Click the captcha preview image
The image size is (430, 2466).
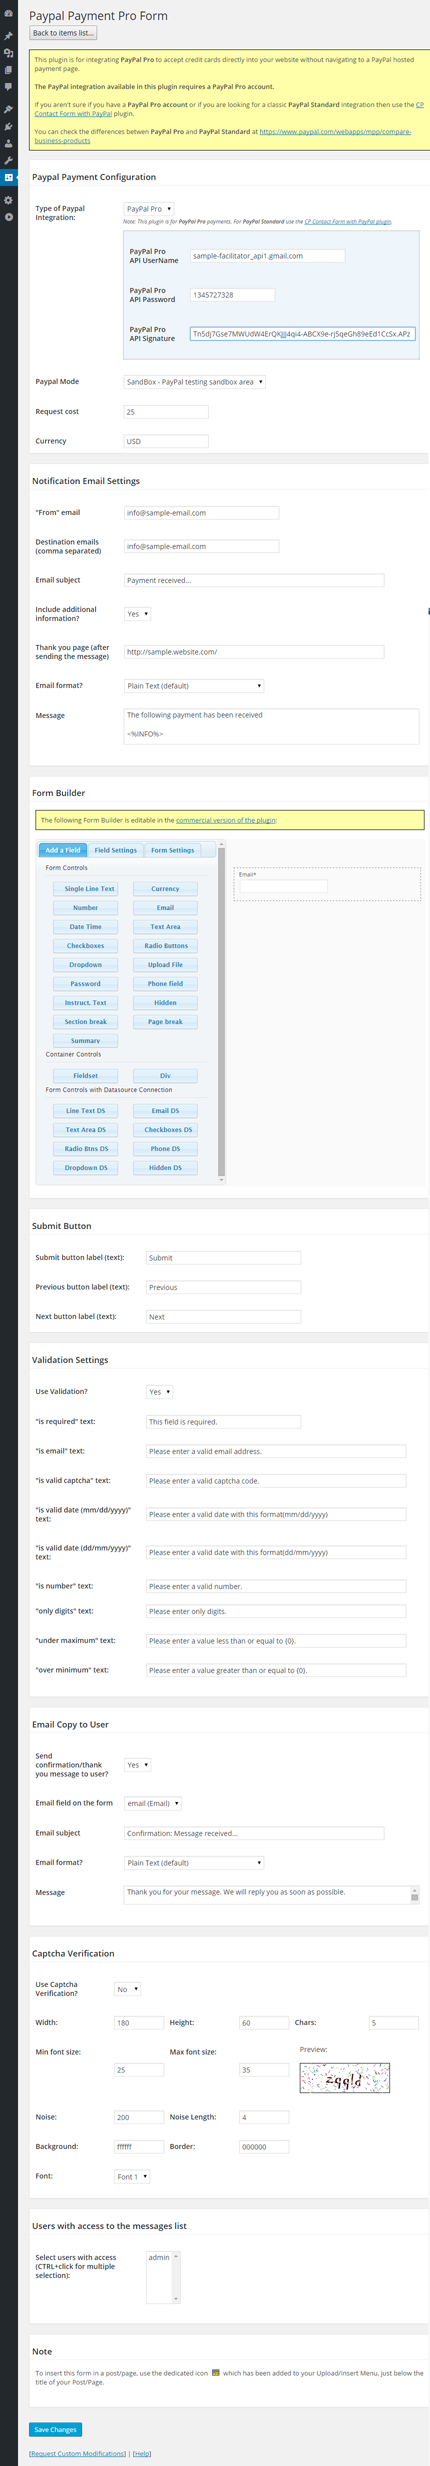344,2077
